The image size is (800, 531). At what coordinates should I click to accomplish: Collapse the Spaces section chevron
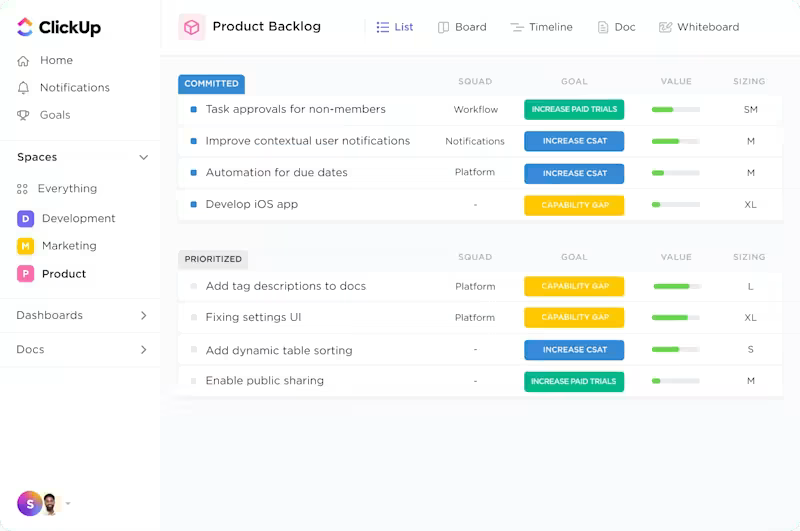(143, 157)
